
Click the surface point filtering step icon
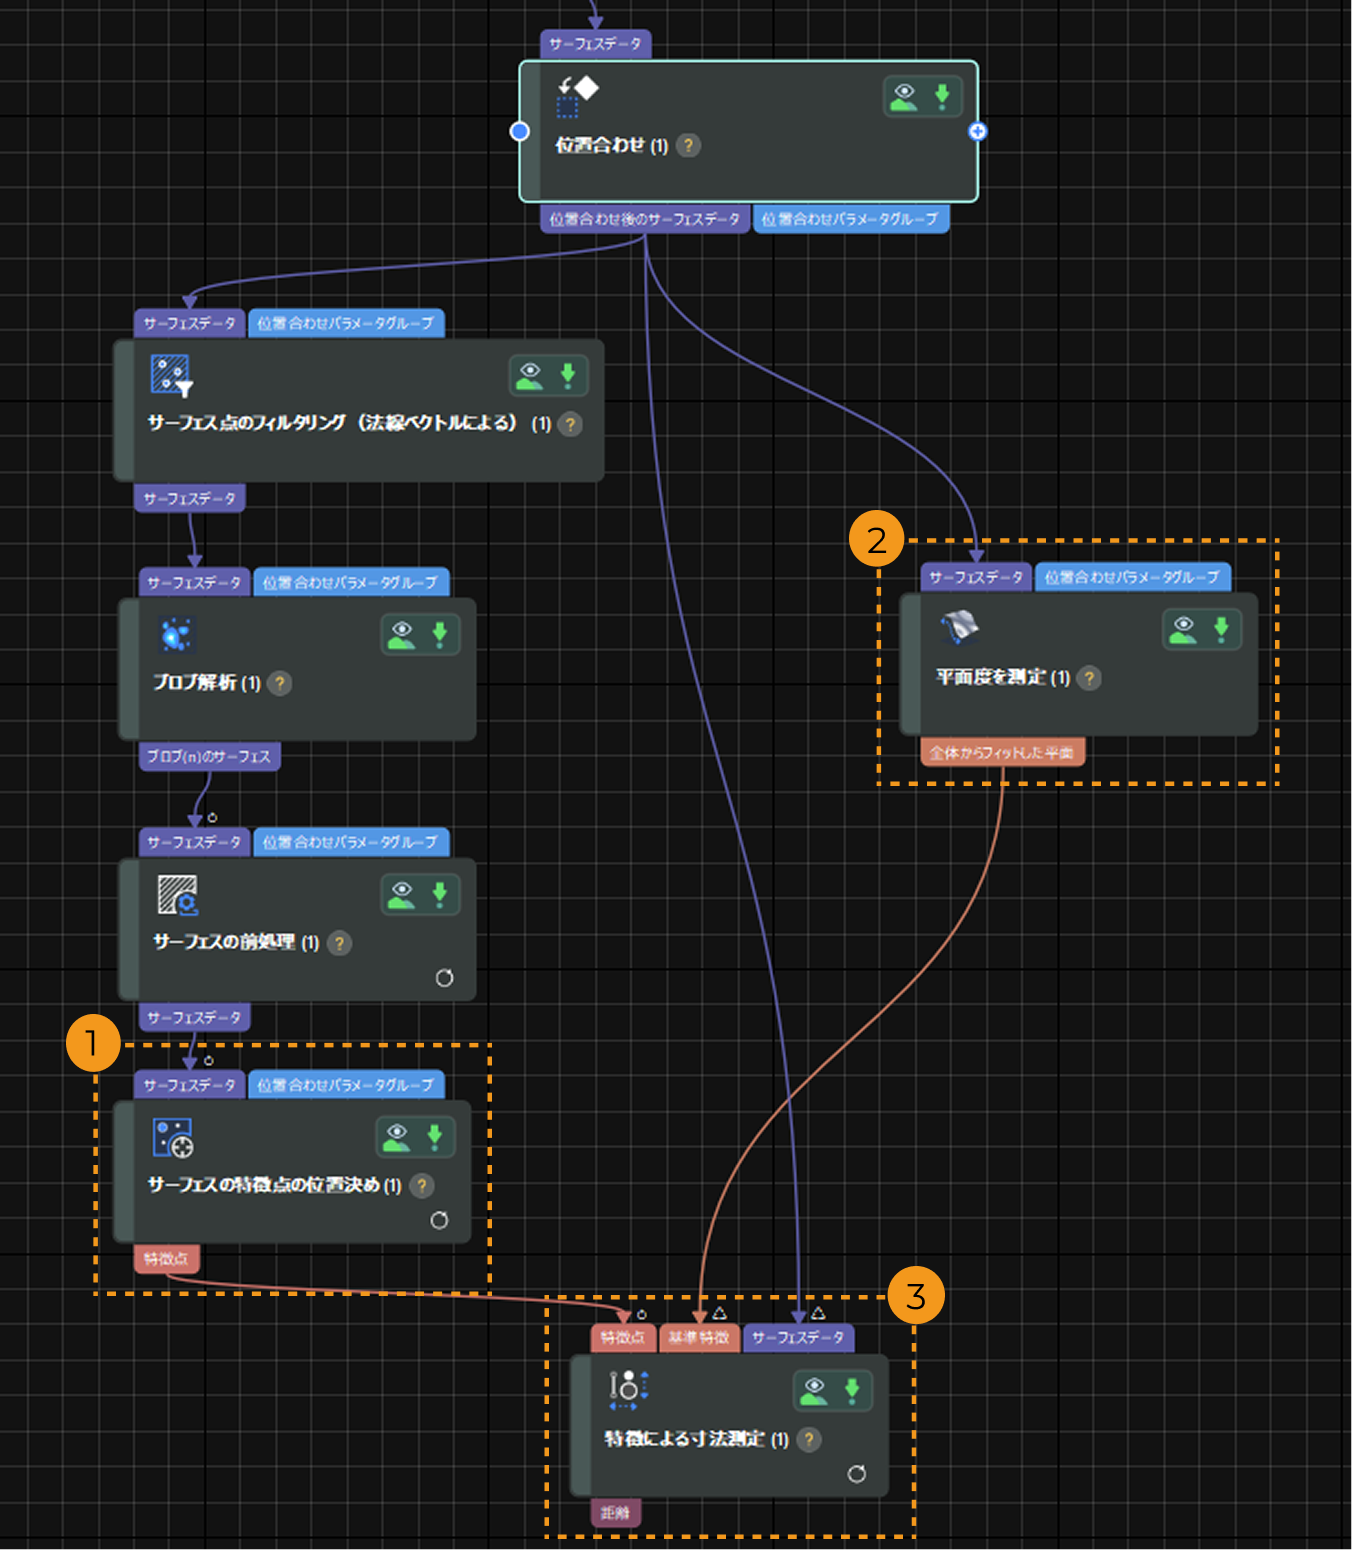[171, 375]
